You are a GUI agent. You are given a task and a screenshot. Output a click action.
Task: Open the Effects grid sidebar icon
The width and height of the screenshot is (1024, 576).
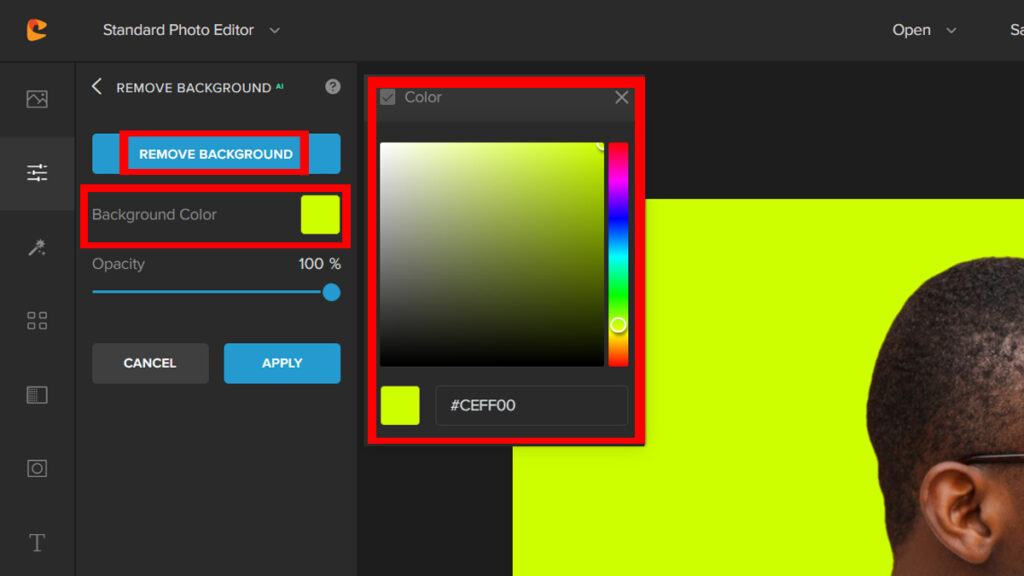[37, 321]
